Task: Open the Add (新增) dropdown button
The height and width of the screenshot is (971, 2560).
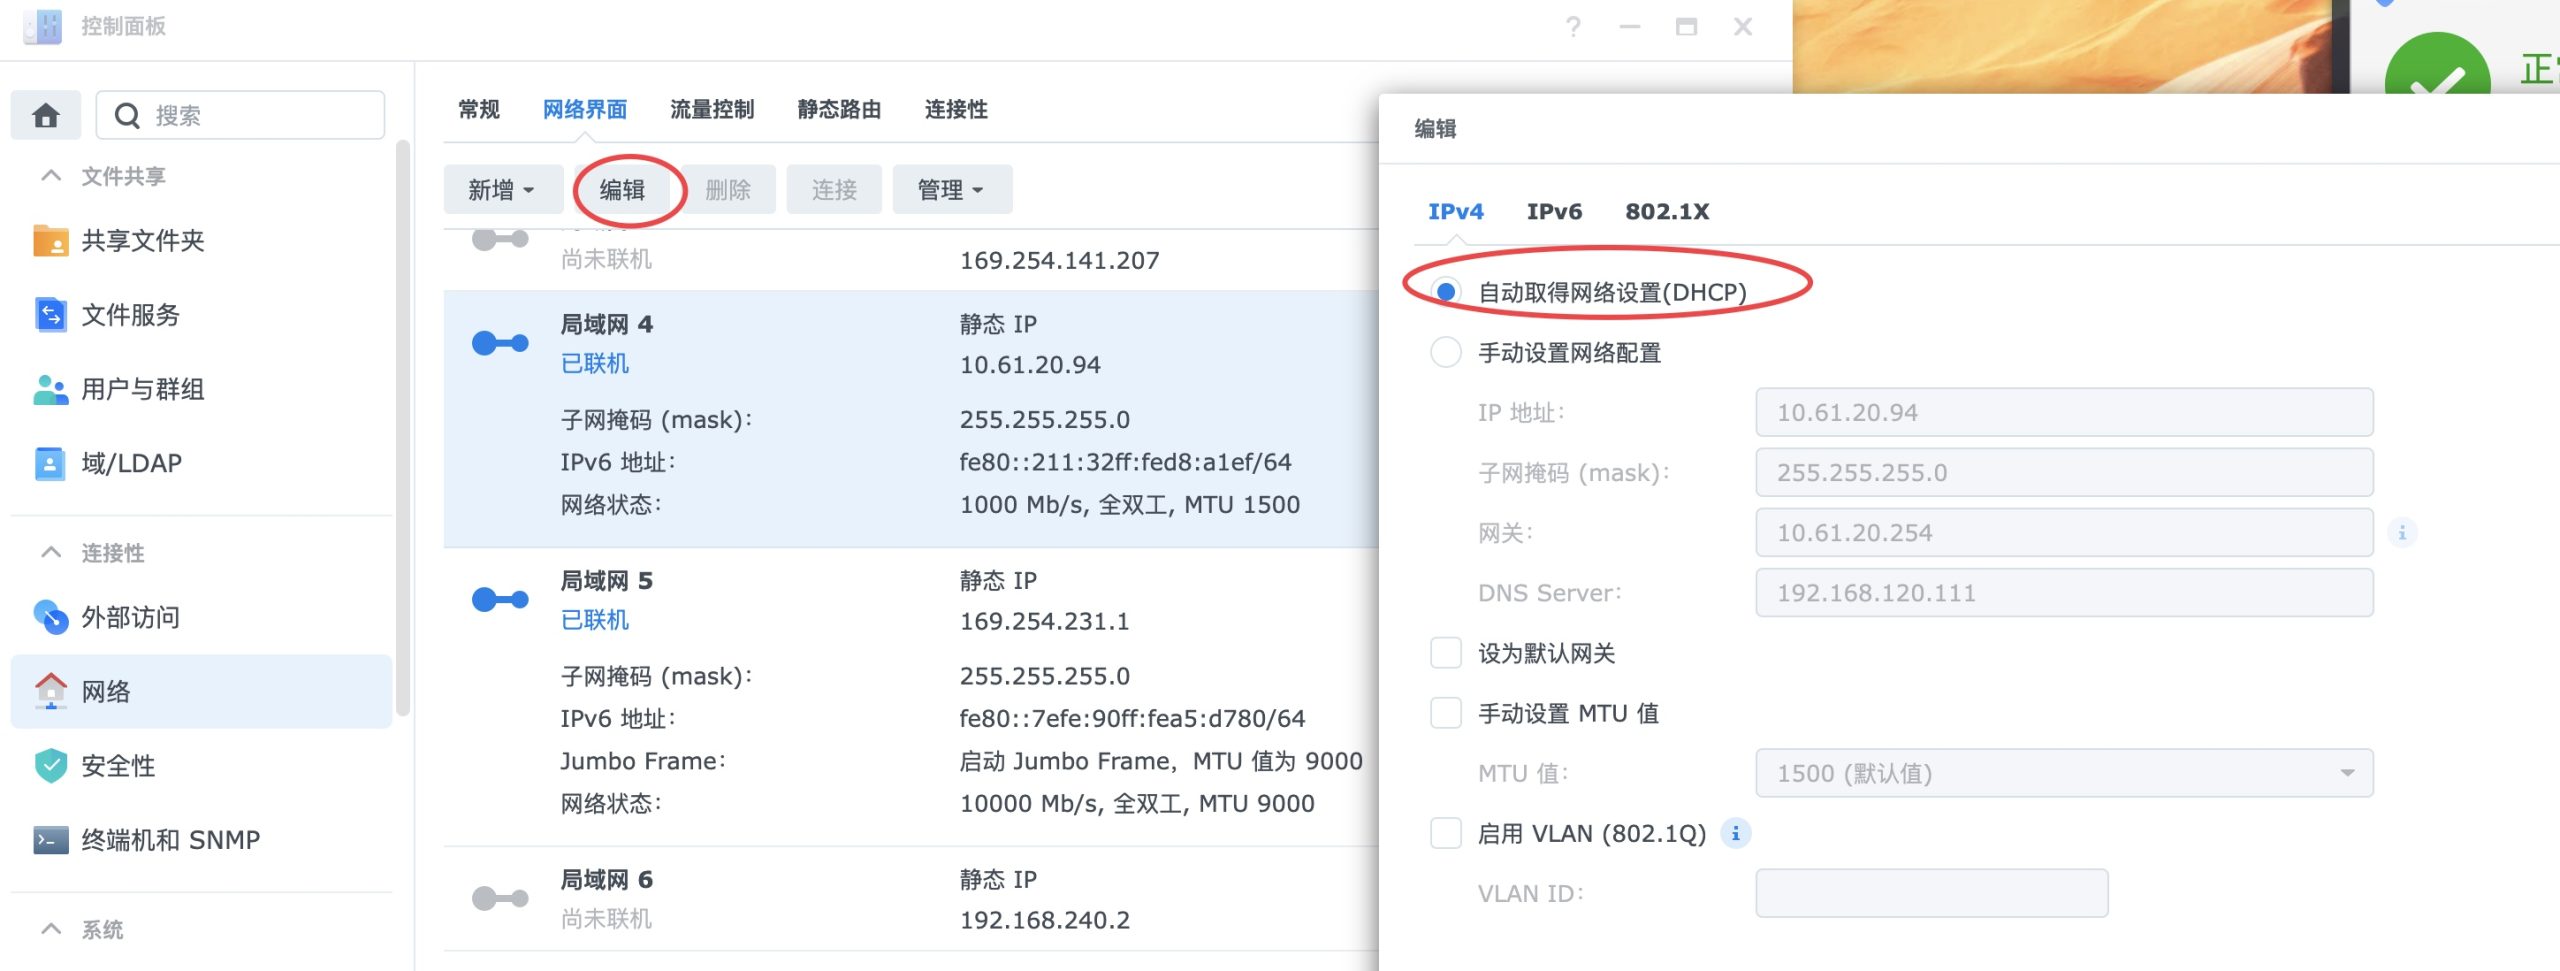Action: coord(502,190)
